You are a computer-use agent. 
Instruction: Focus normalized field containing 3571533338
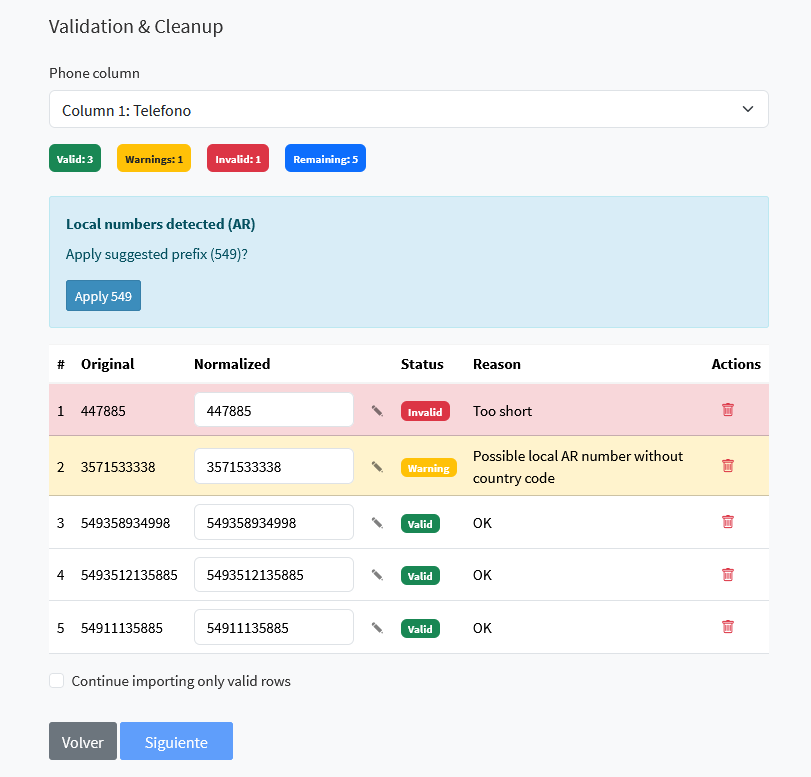274,466
